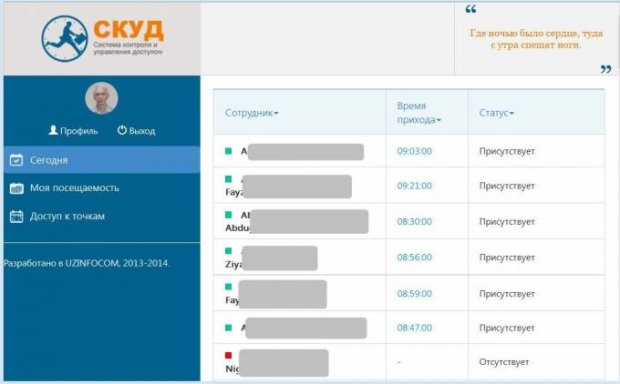Open the Статус column sort dropdown
This screenshot has height=384, width=620.
pyautogui.click(x=496, y=113)
